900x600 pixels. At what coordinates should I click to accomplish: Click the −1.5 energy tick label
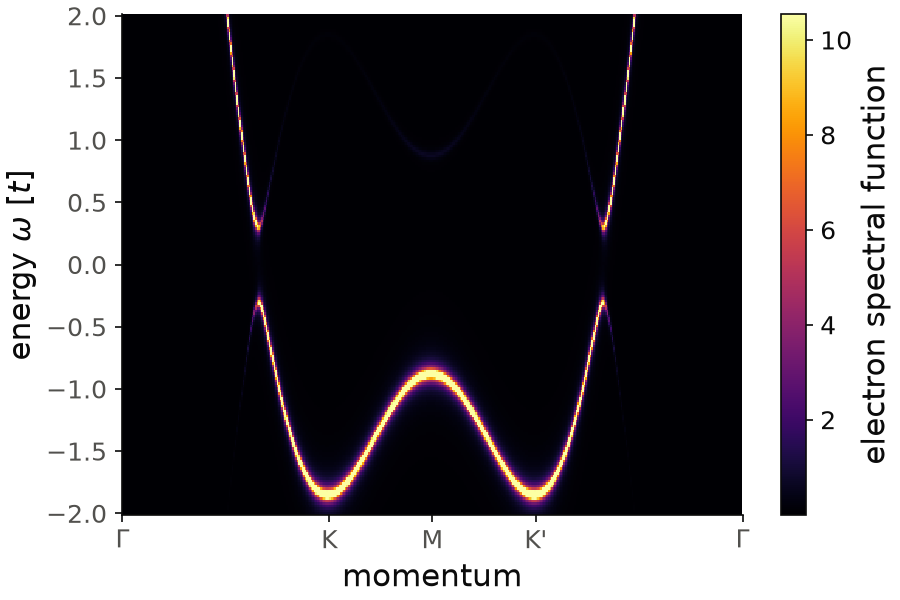77,451
